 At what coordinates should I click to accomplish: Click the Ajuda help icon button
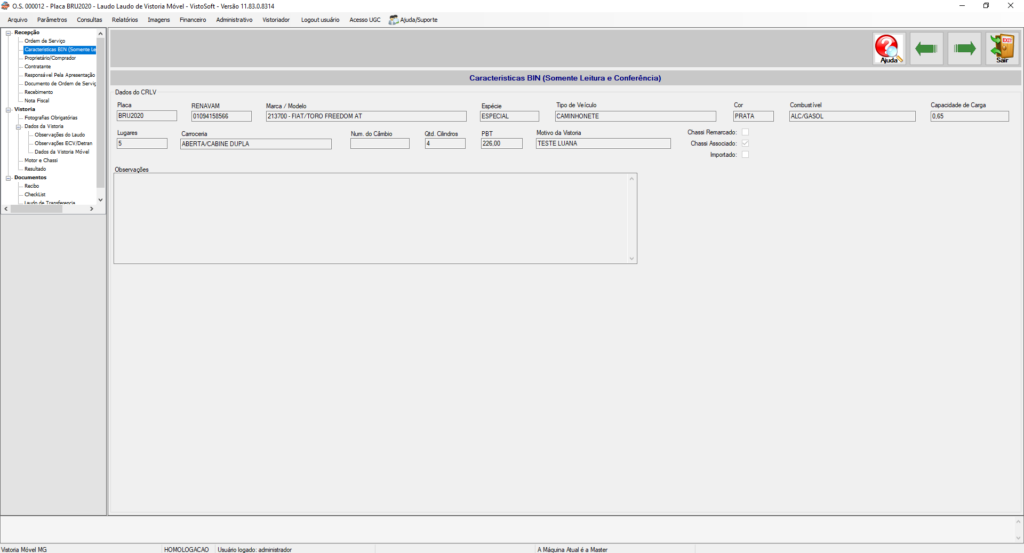pyautogui.click(x=888, y=49)
